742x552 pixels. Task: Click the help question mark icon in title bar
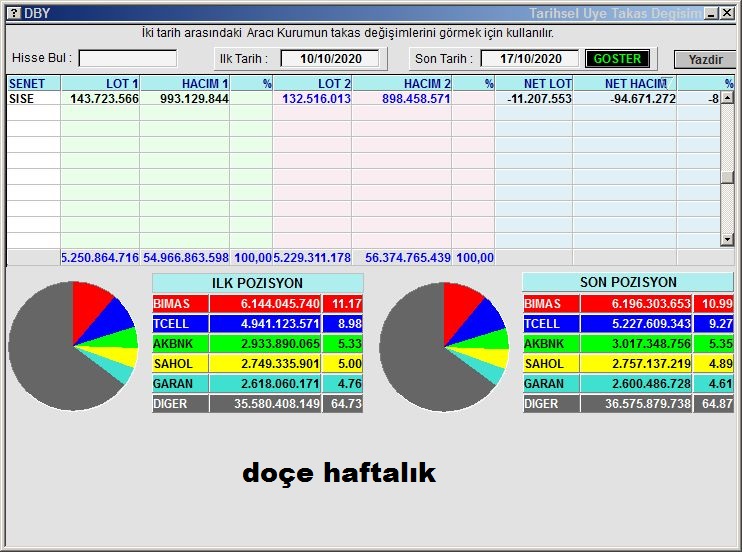(15, 13)
